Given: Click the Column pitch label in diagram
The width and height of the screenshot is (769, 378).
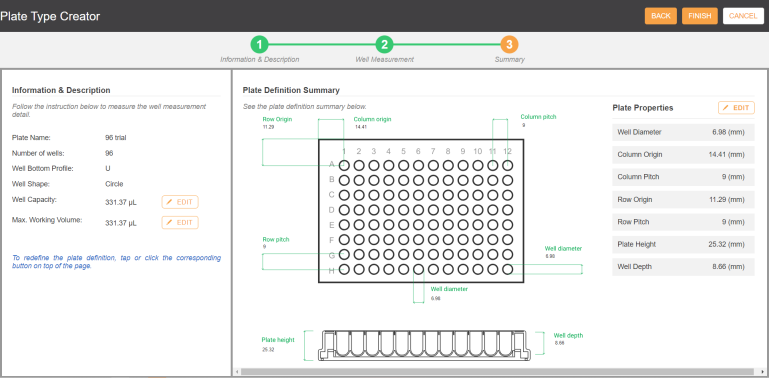Looking at the screenshot, I should pos(538,117).
